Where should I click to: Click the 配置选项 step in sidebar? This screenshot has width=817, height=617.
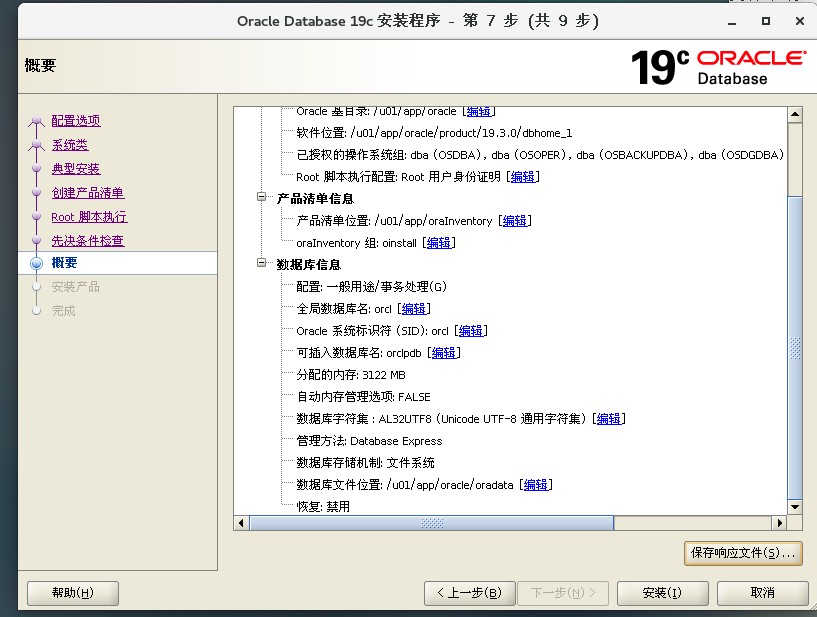click(x=76, y=121)
